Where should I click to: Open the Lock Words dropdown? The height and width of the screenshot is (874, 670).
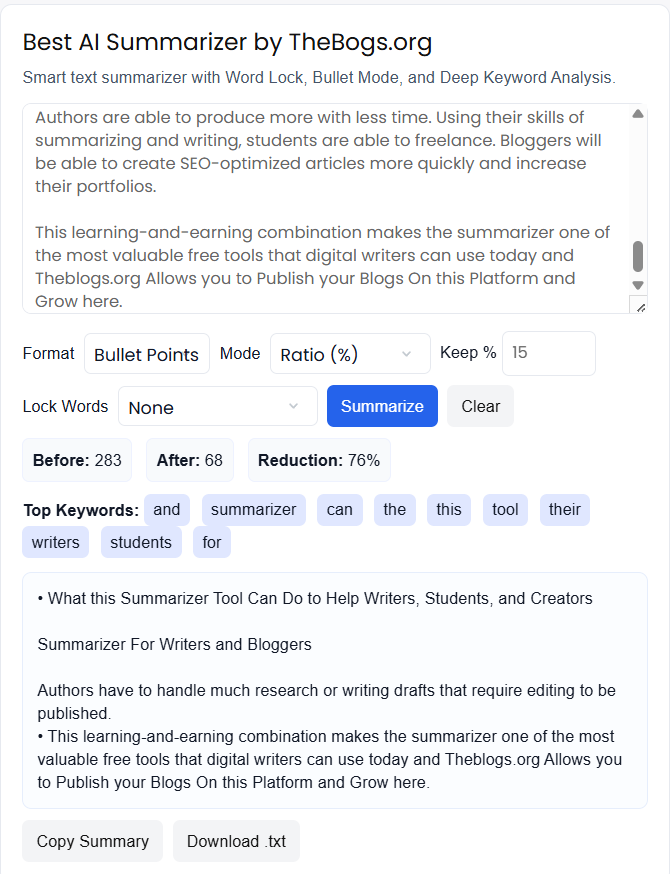click(217, 406)
